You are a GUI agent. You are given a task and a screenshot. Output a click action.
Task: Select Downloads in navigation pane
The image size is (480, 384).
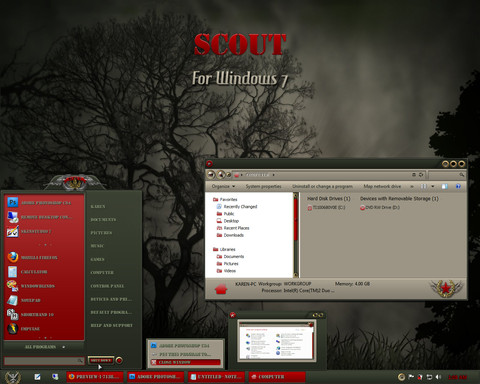[x=230, y=235]
